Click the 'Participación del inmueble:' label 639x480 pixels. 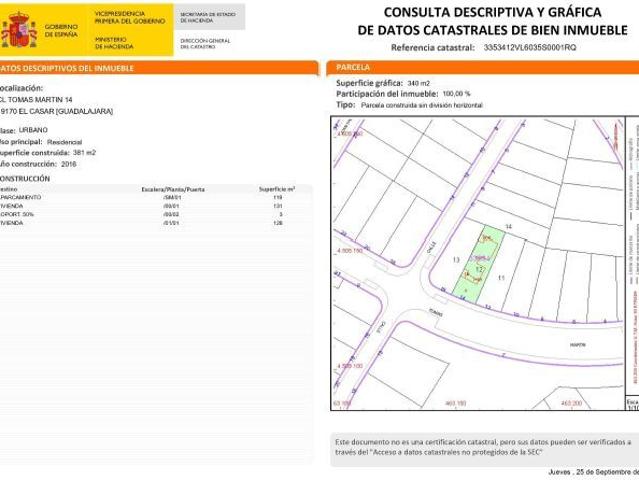(x=387, y=94)
